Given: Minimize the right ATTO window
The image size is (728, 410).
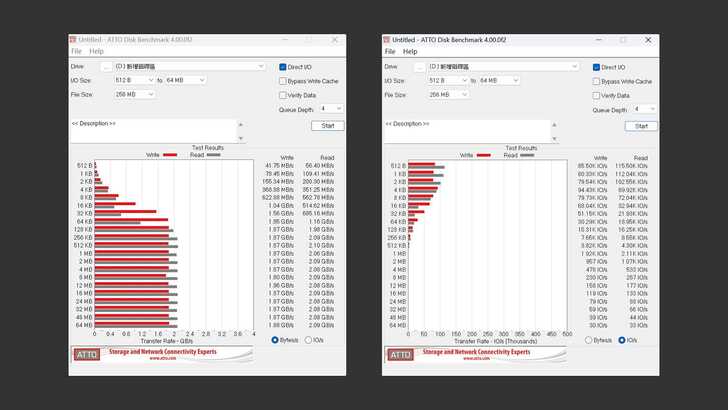Looking at the screenshot, I should point(599,40).
